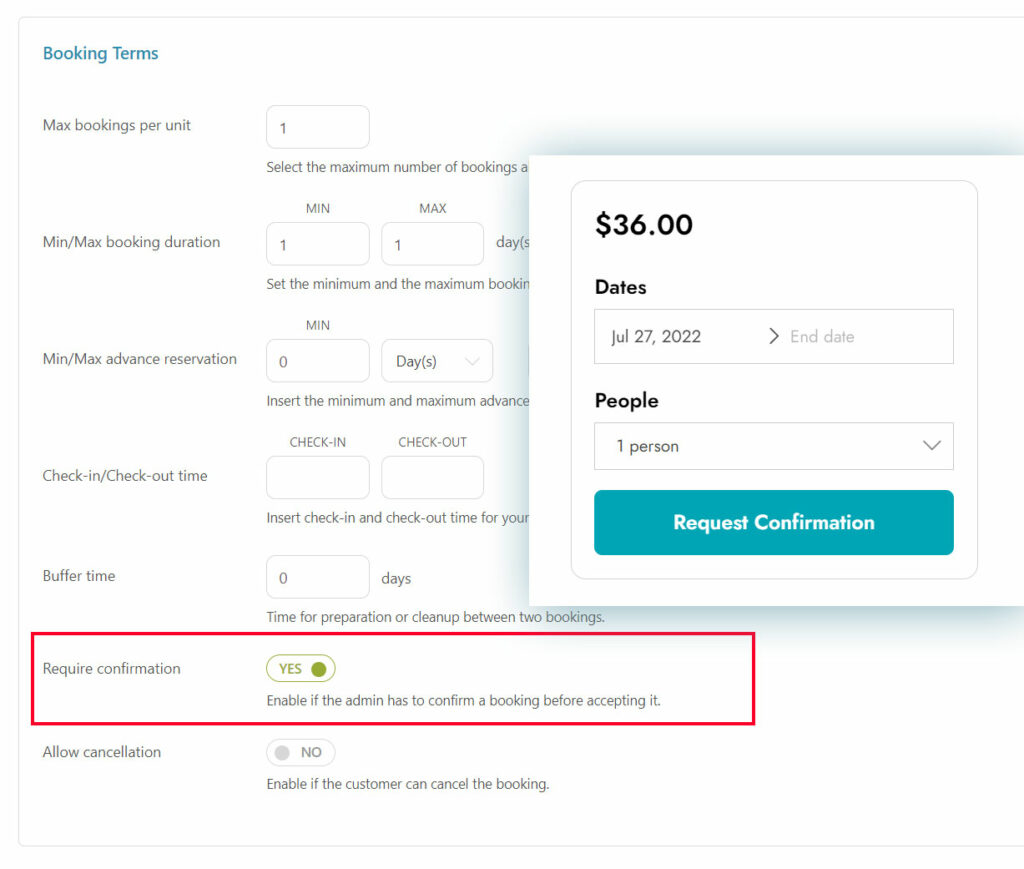Select the Check-in time field
The height and width of the screenshot is (869, 1024).
point(318,477)
